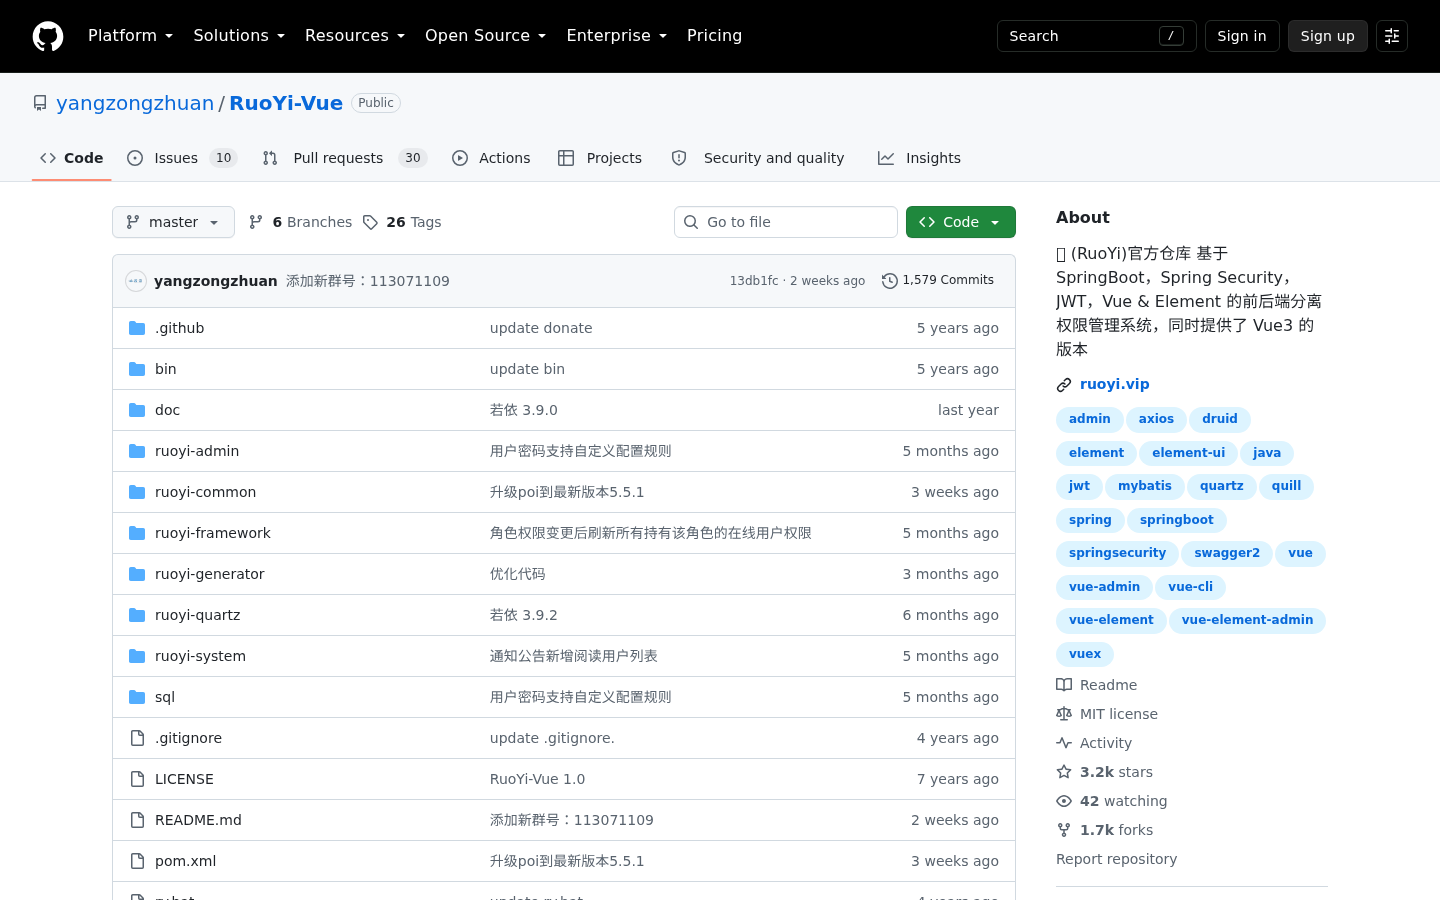Screen dimensions: 1440x900
Task: Click the LICENSE file icon
Action: (137, 779)
